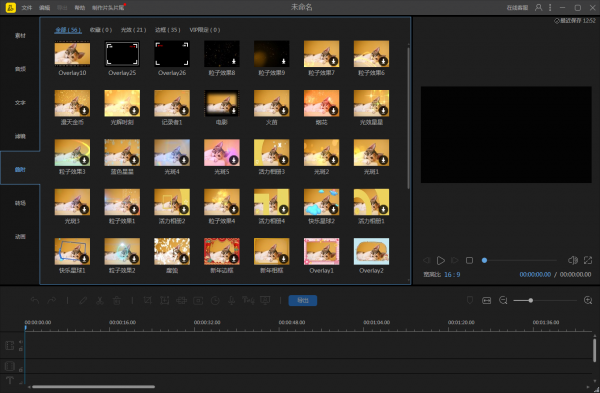Viewport: 600px width, 393px height.
Task: Switch to the 边框 (35) tab
Action: tap(168, 30)
